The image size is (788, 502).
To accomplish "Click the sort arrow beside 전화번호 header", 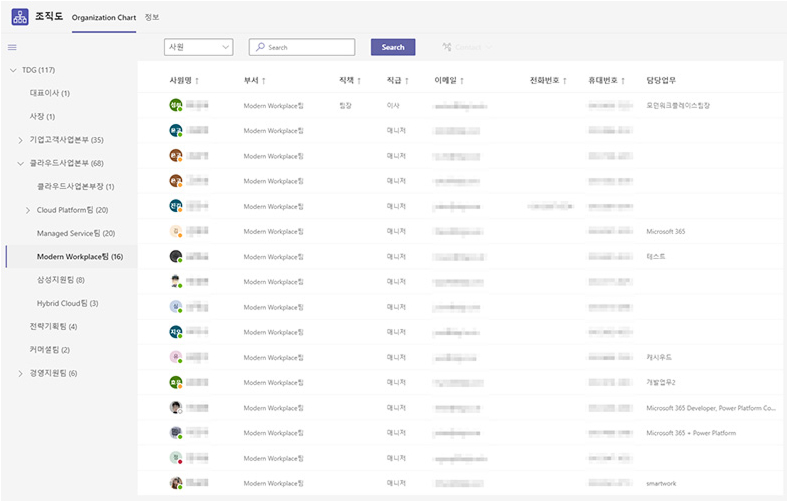I will pyautogui.click(x=565, y=80).
